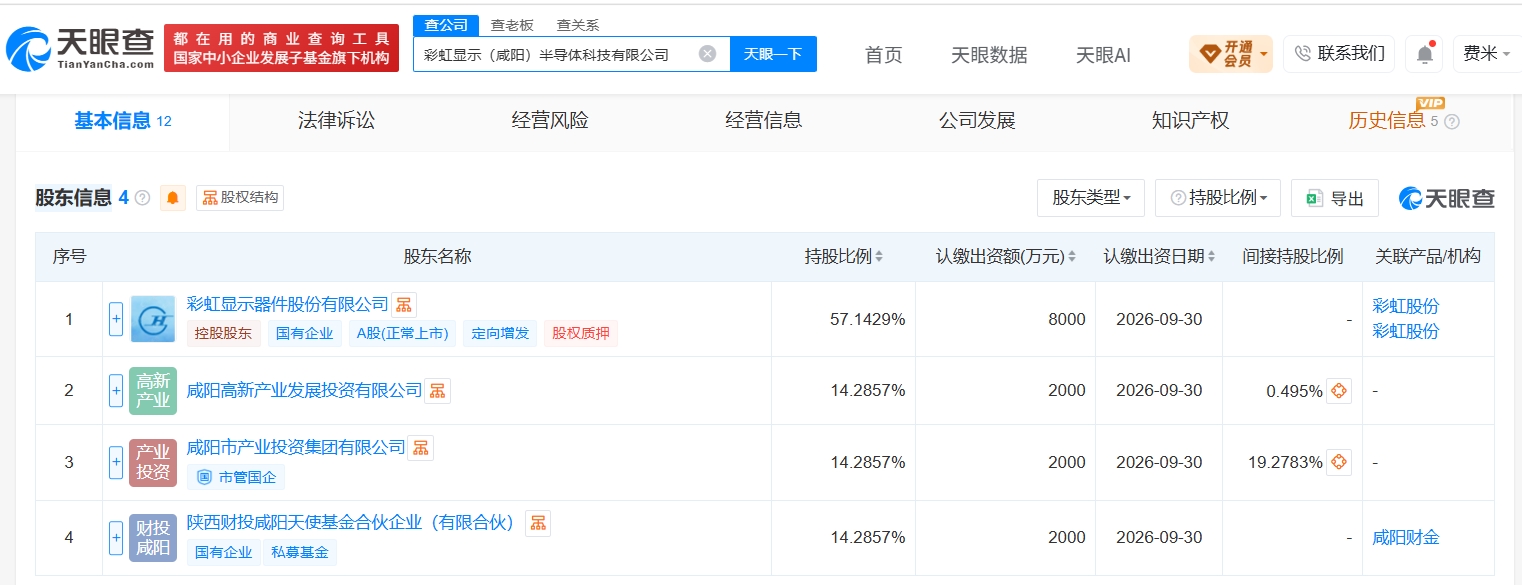1522x585 pixels.
Task: Click the 股权结构 button
Action: (x=240, y=198)
